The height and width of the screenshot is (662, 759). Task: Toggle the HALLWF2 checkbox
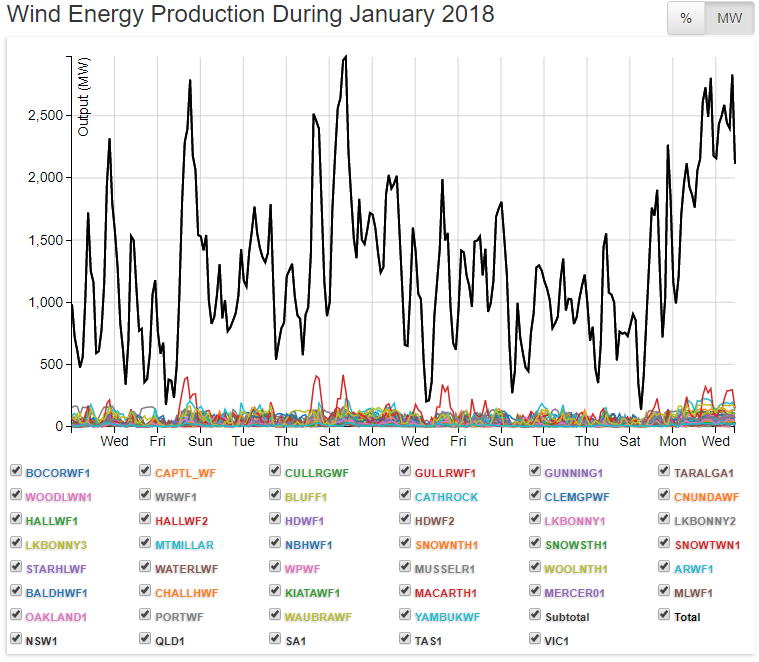pyautogui.click(x=145, y=519)
